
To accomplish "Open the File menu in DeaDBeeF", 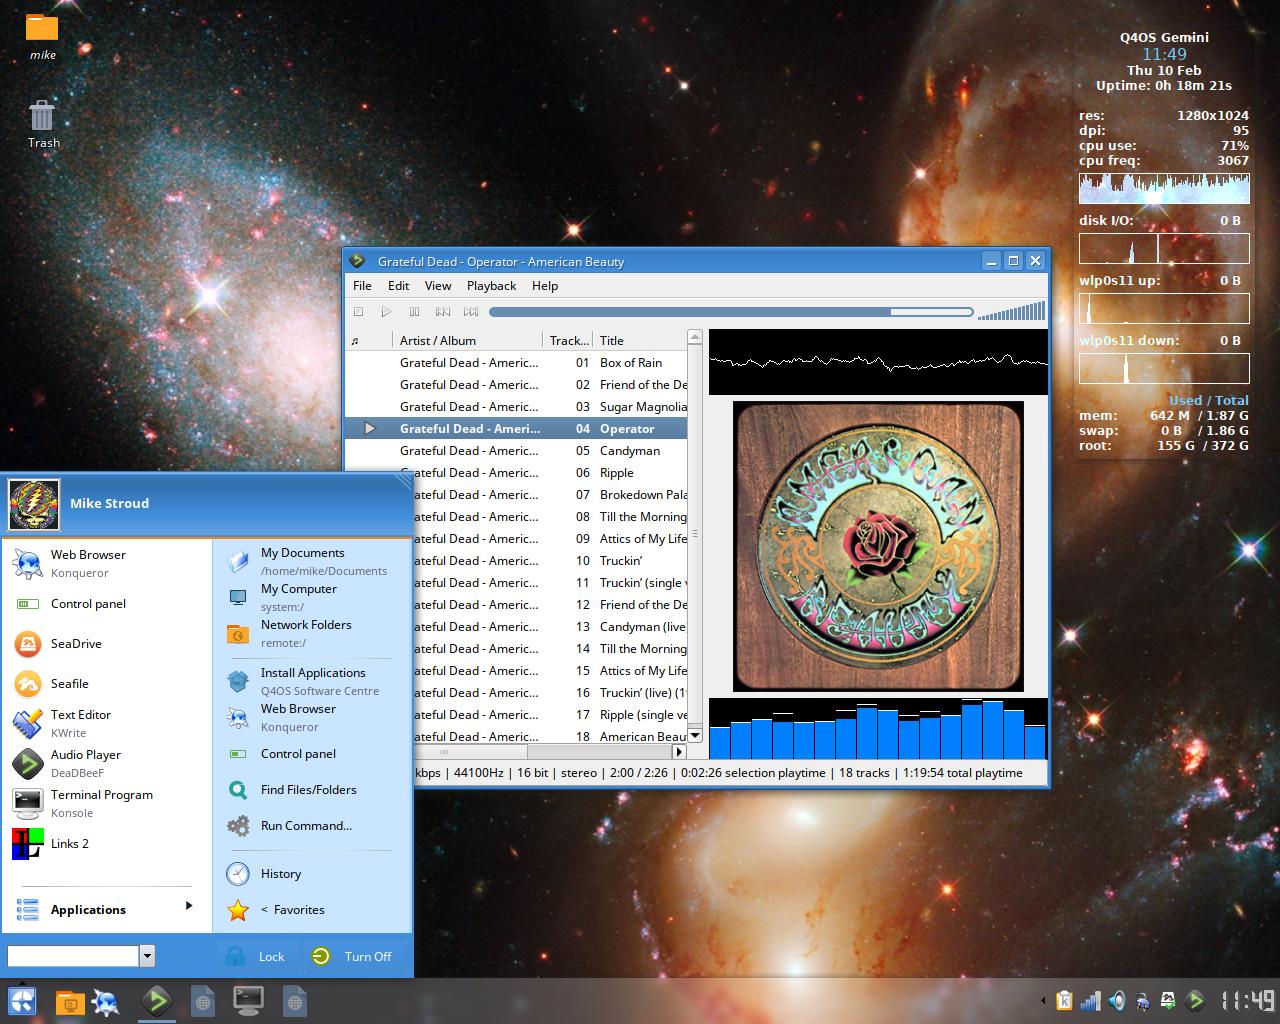I will click(362, 286).
